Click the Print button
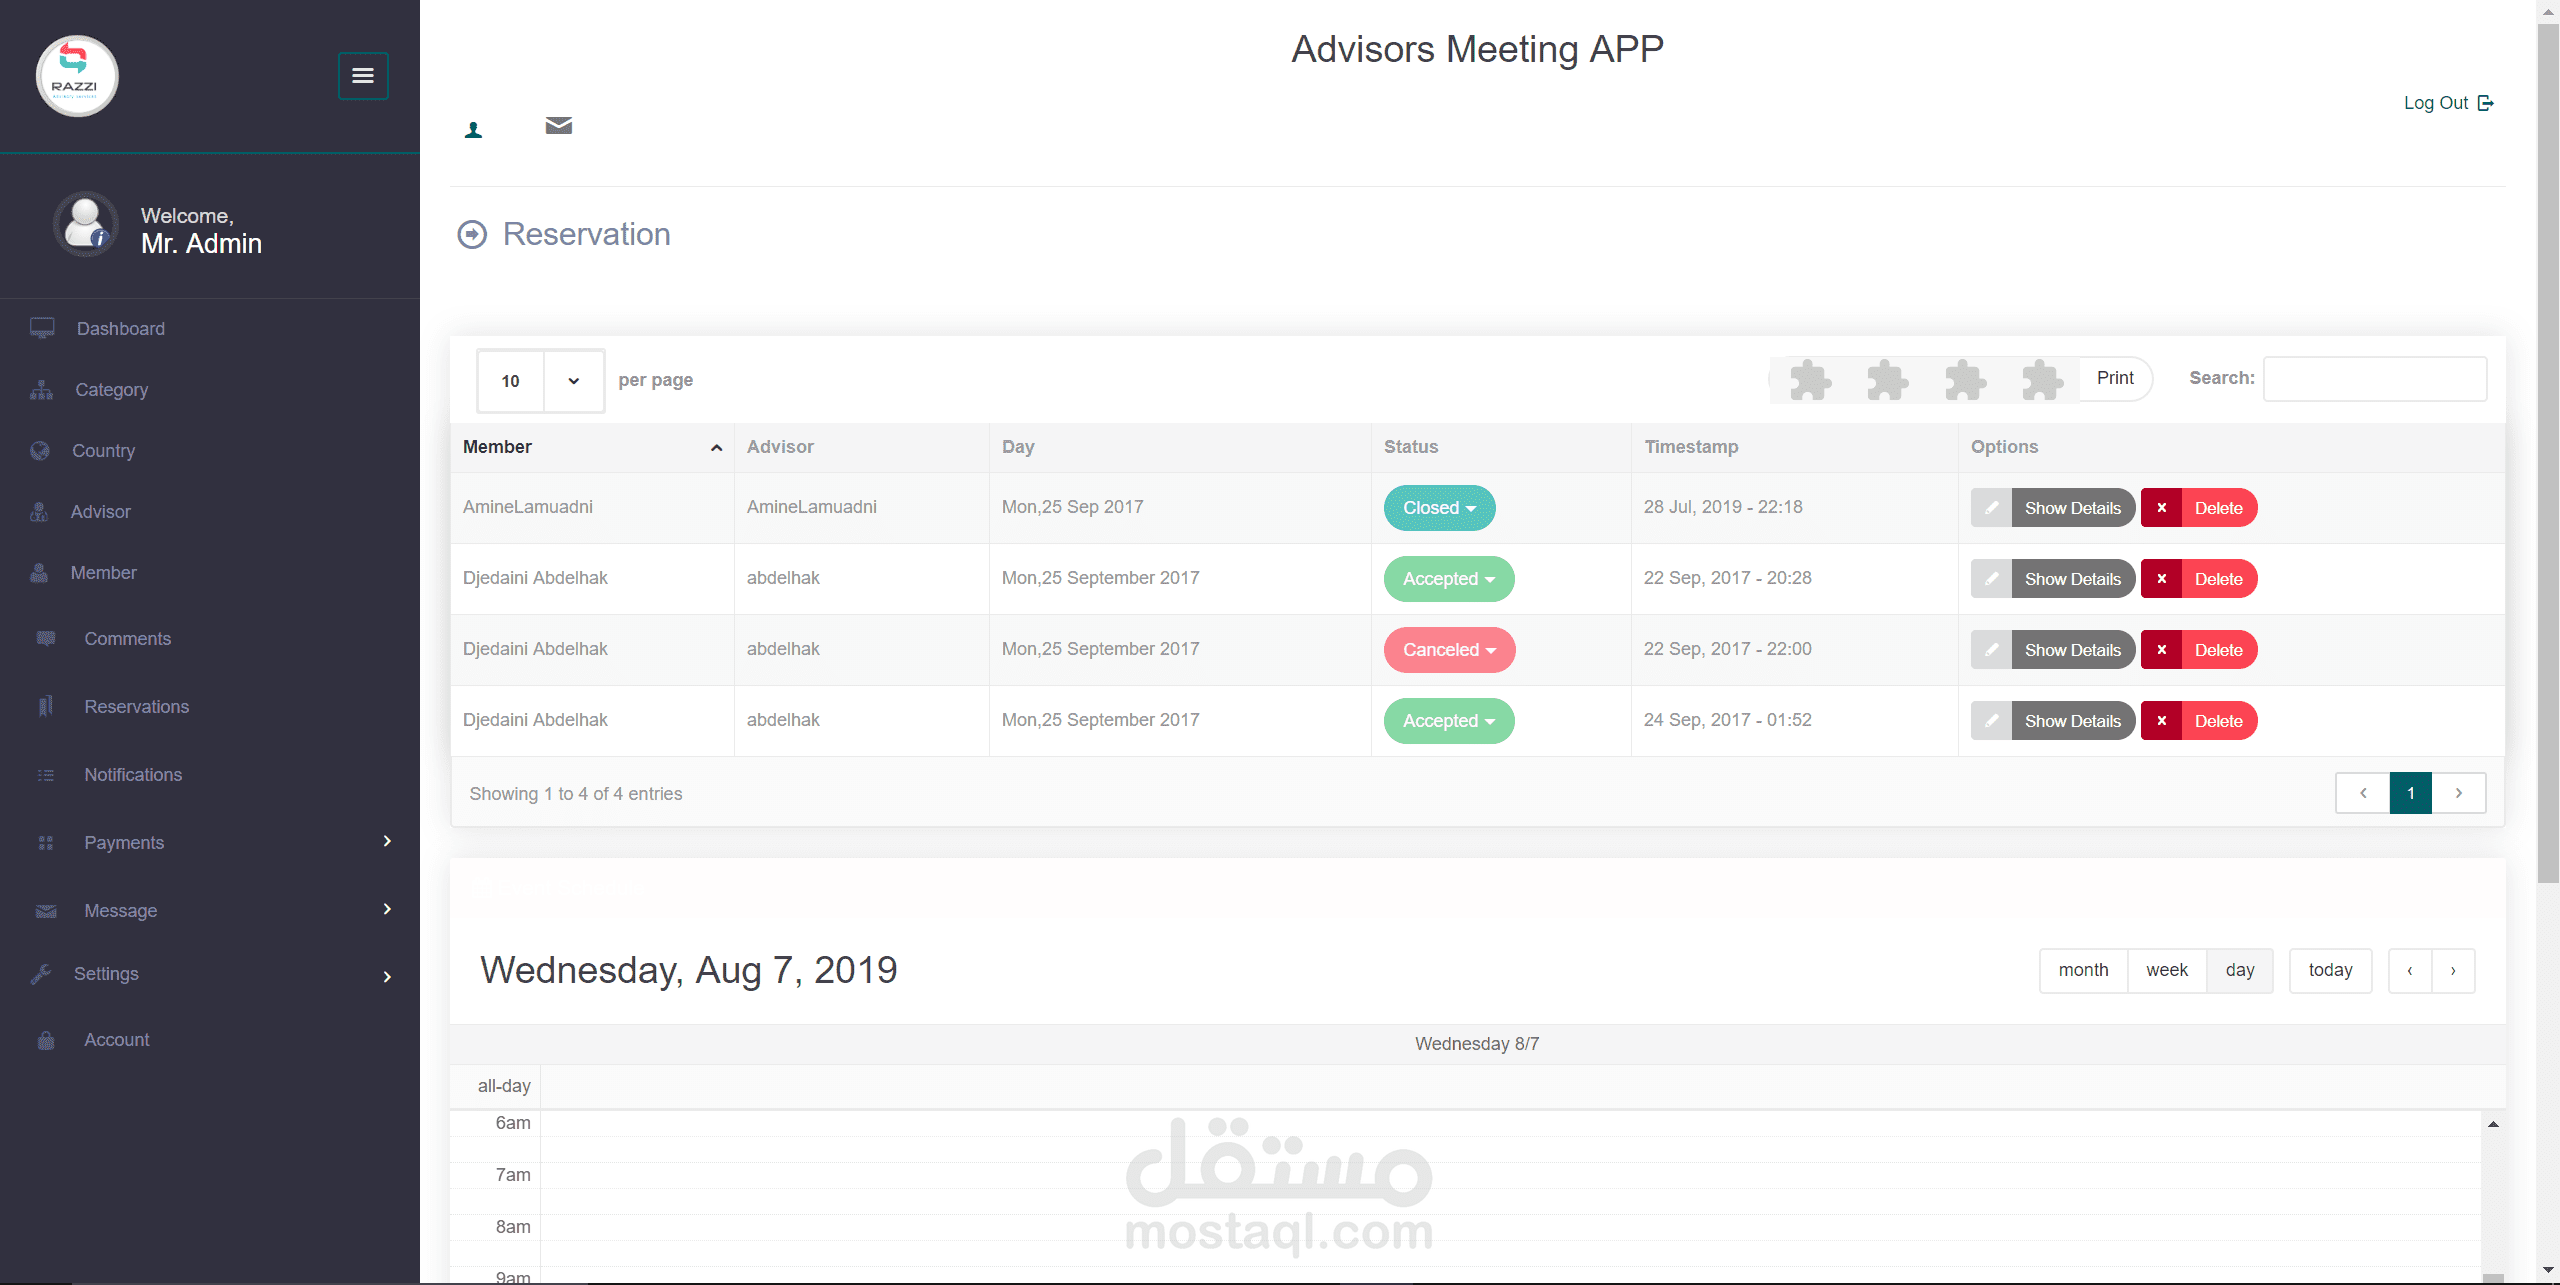This screenshot has height=1285, width=2560. pos(2114,378)
